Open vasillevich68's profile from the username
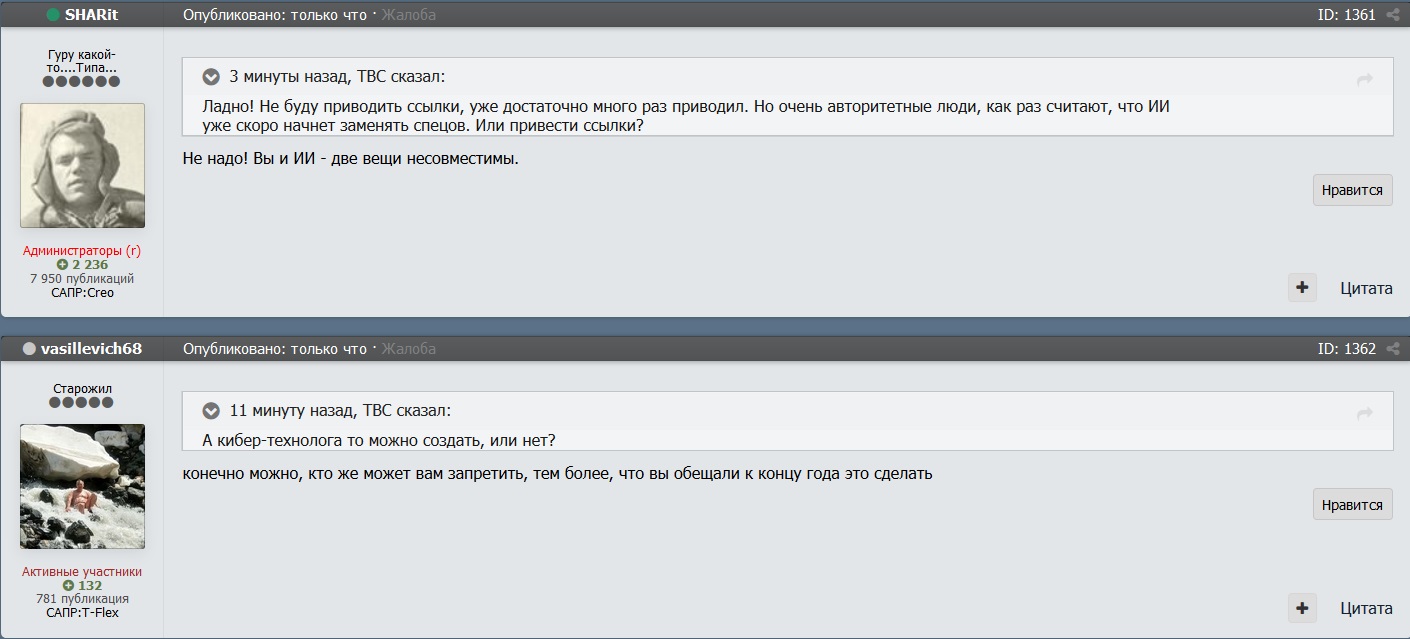 click(x=91, y=349)
